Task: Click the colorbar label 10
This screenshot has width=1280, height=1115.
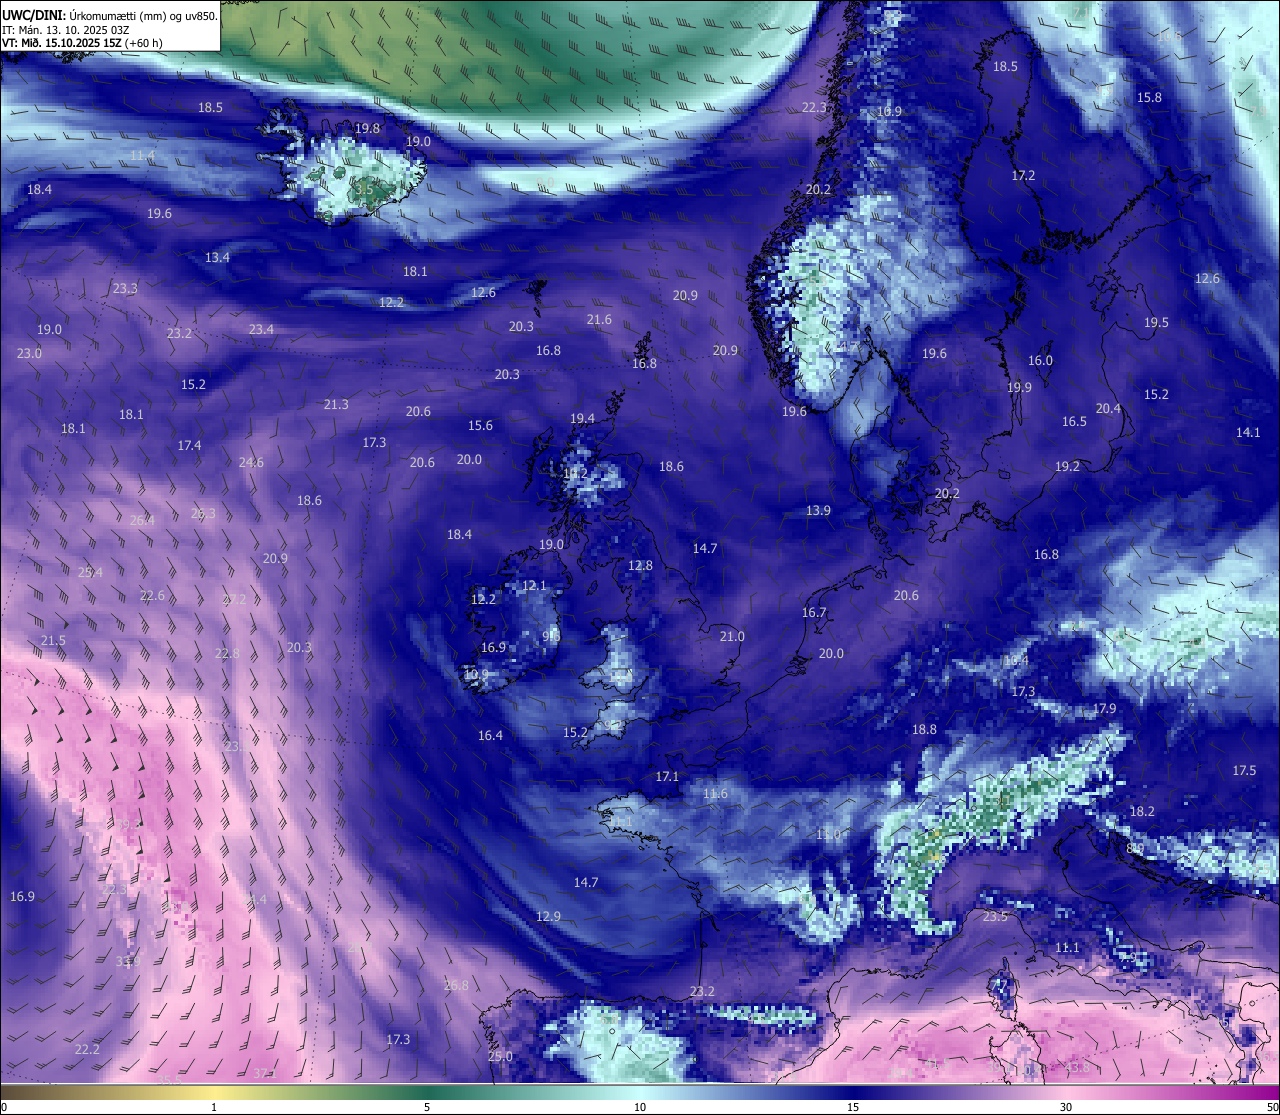Action: pos(640,1107)
